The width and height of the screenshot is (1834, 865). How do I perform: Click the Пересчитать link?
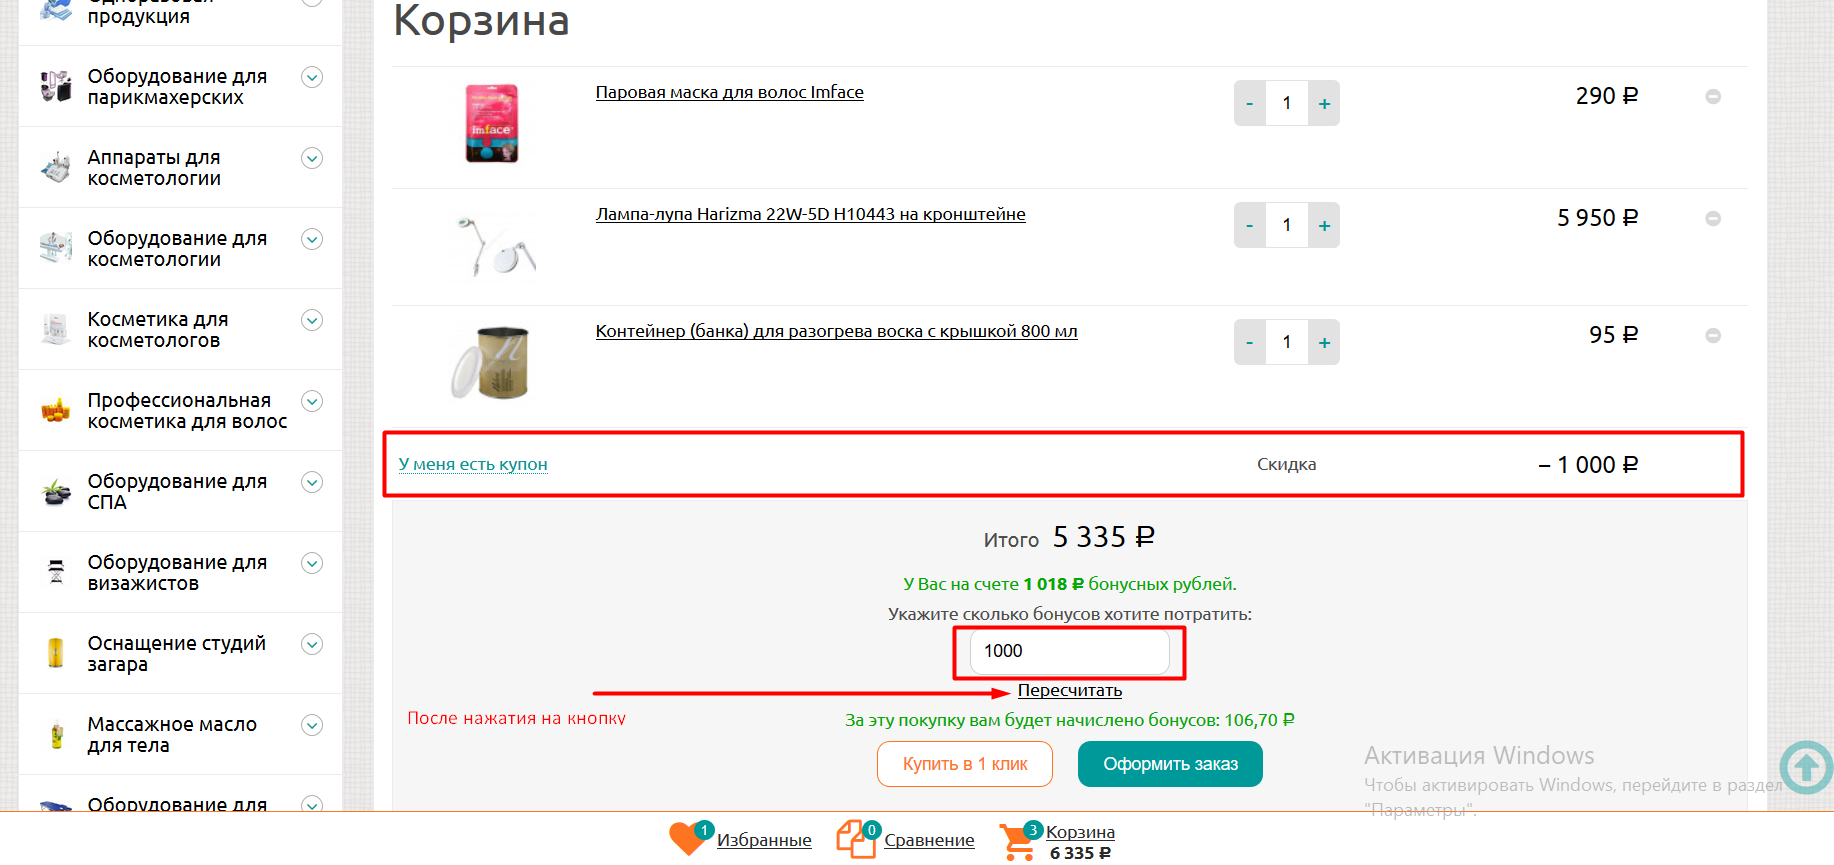coord(1070,691)
